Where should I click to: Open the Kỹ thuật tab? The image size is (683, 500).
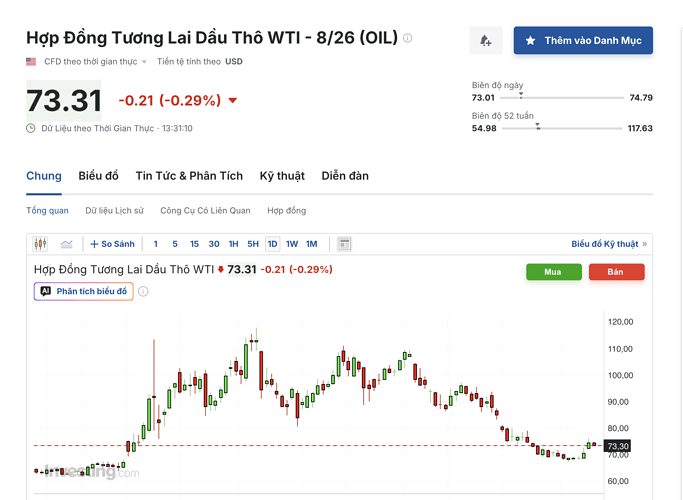point(282,176)
